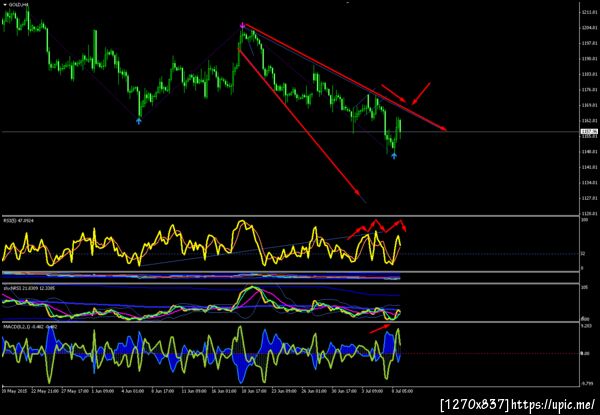Click the 11 Jun 09:00 time label
The width and height of the screenshot is (600, 415).
(193, 391)
